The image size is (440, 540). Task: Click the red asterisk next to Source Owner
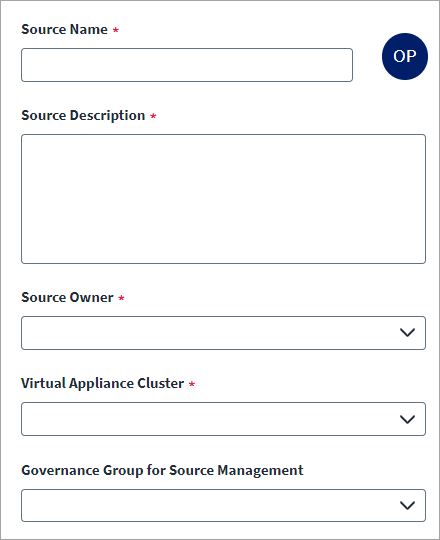click(x=121, y=298)
